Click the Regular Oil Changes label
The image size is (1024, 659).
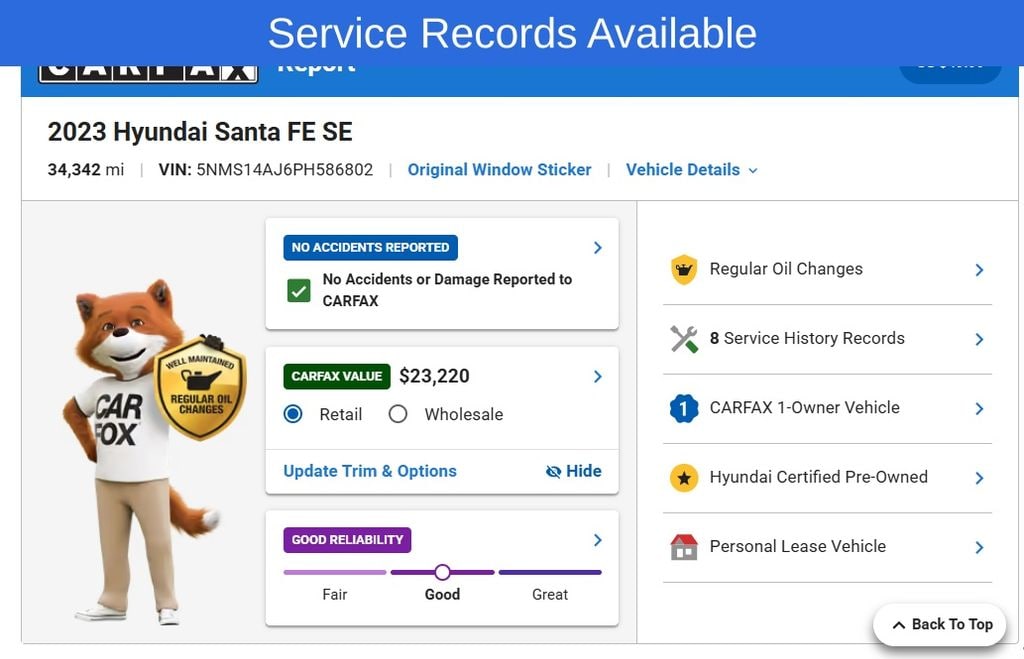coord(786,269)
